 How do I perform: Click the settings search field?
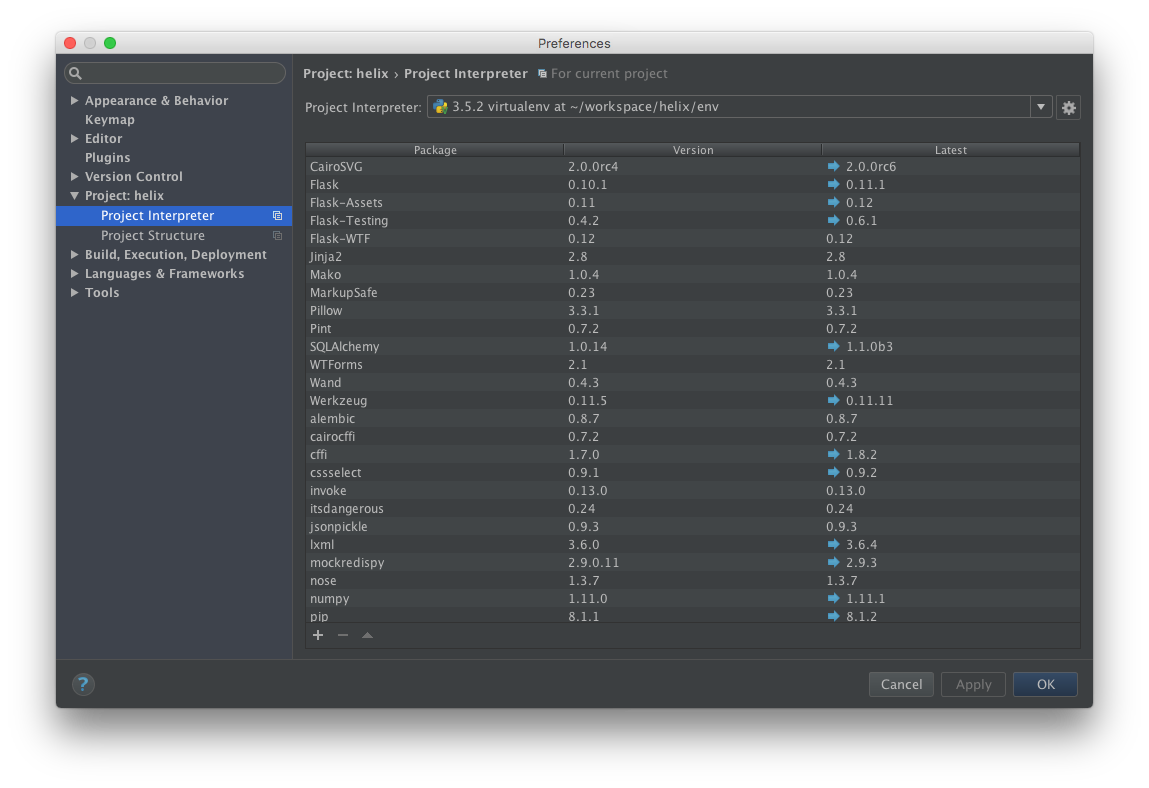pos(174,73)
